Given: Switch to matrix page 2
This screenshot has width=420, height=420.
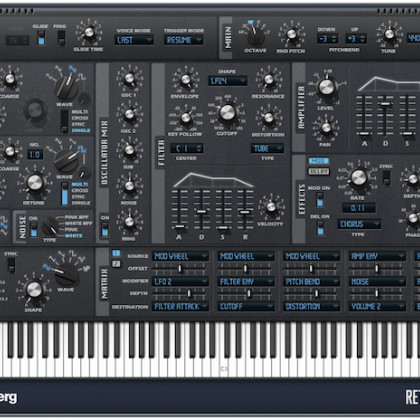Looking at the screenshot, I should tap(116, 264).
